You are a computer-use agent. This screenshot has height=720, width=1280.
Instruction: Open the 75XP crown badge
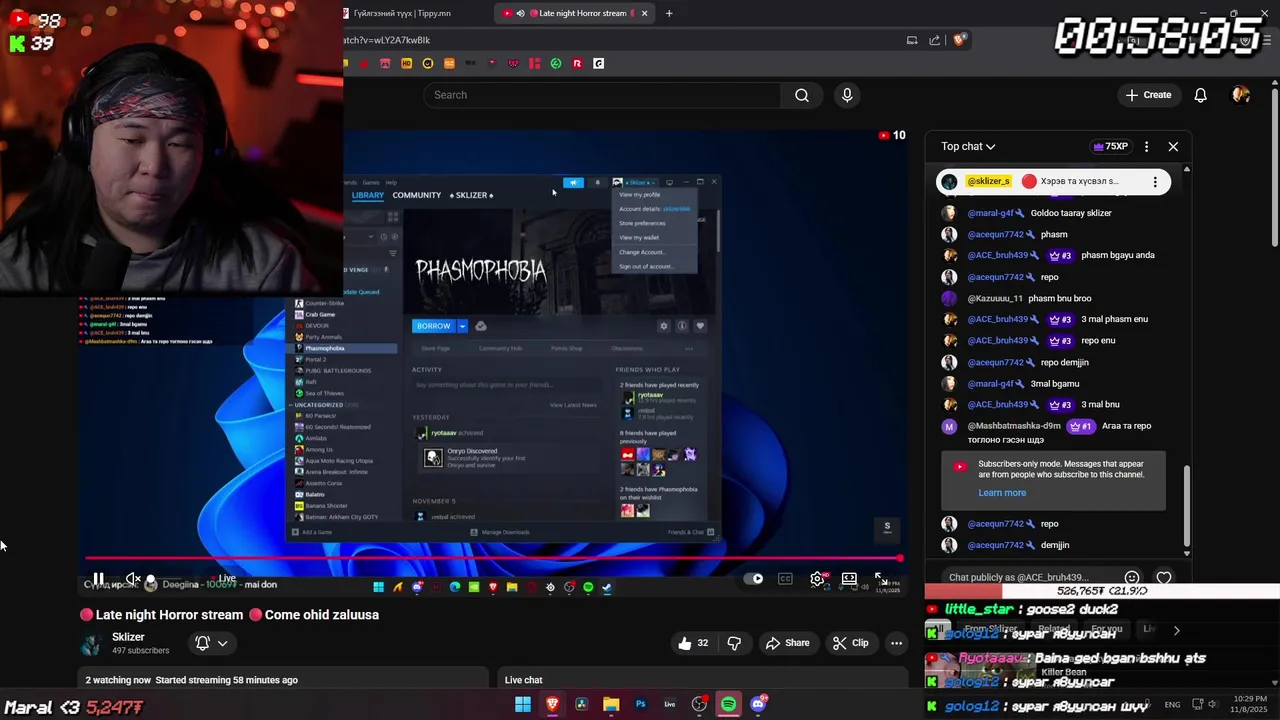coord(1110,147)
